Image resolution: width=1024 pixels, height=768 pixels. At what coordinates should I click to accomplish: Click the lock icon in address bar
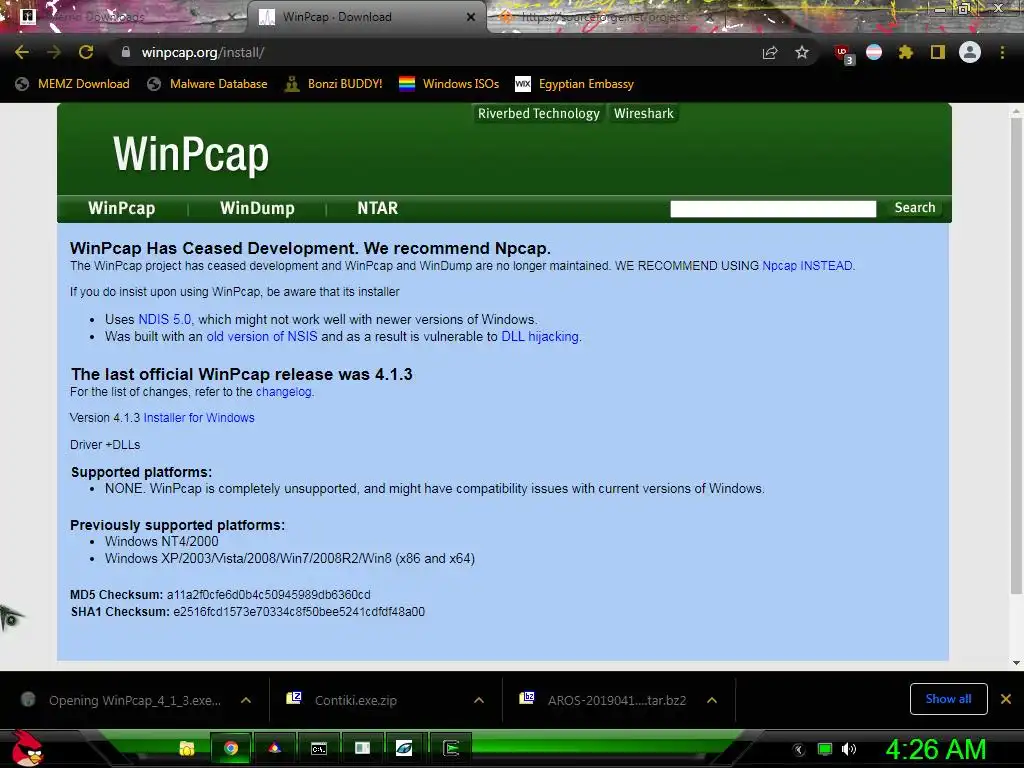tap(126, 52)
